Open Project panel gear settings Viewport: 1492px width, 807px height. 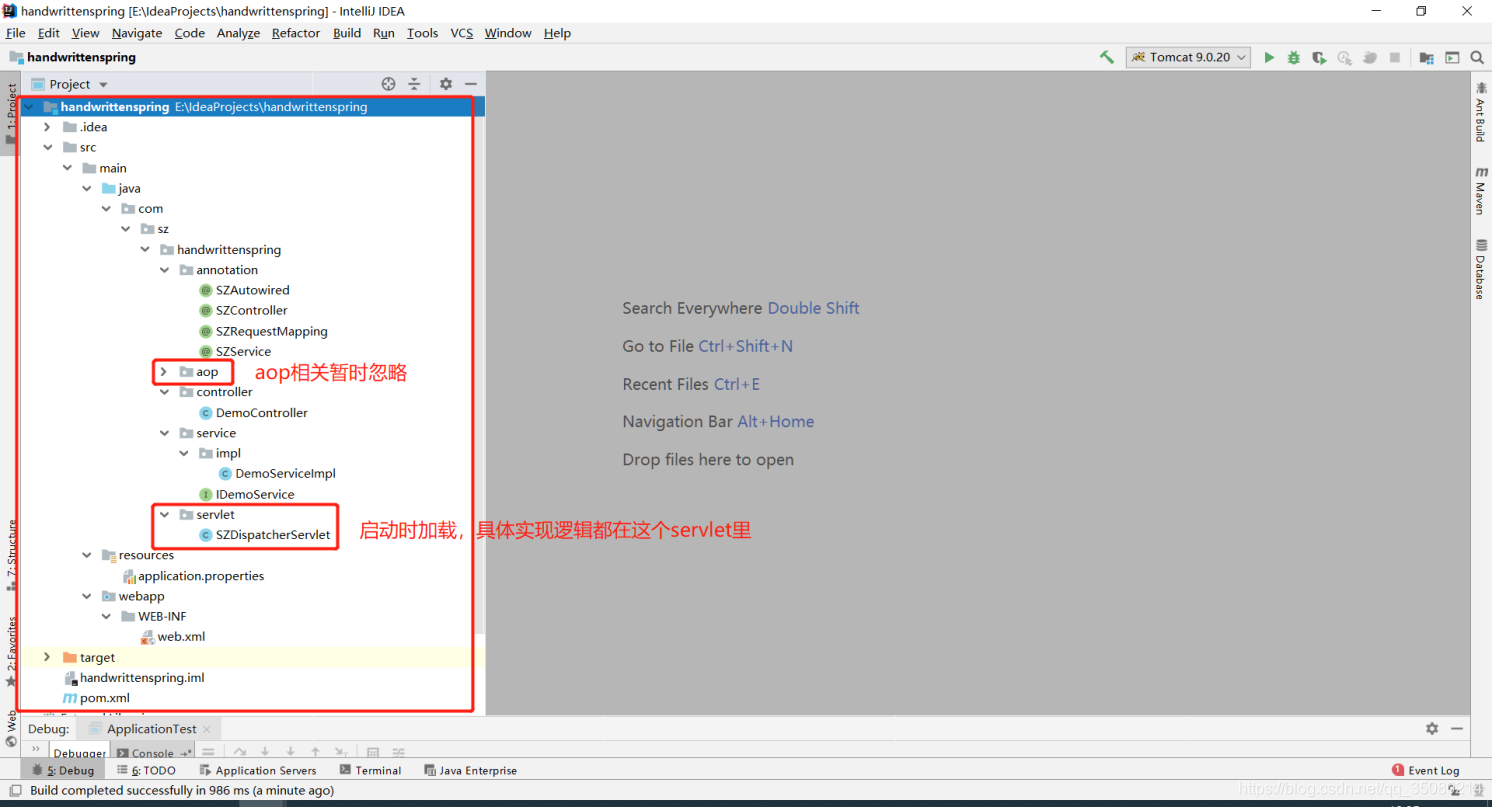tap(446, 84)
